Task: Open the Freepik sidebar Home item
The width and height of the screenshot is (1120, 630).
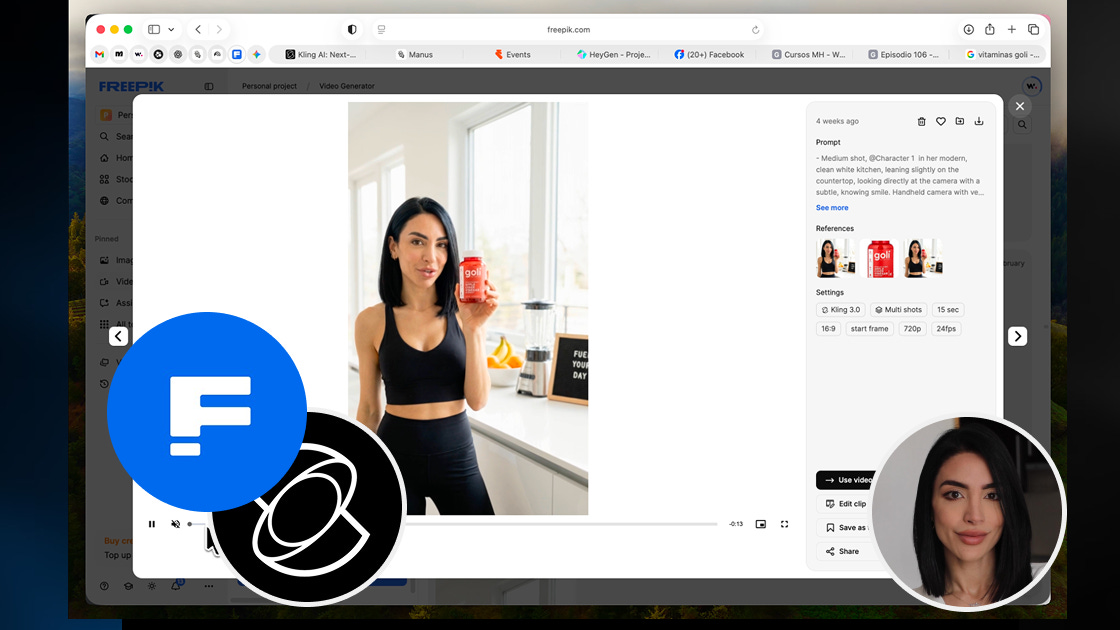Action: [x=117, y=158]
